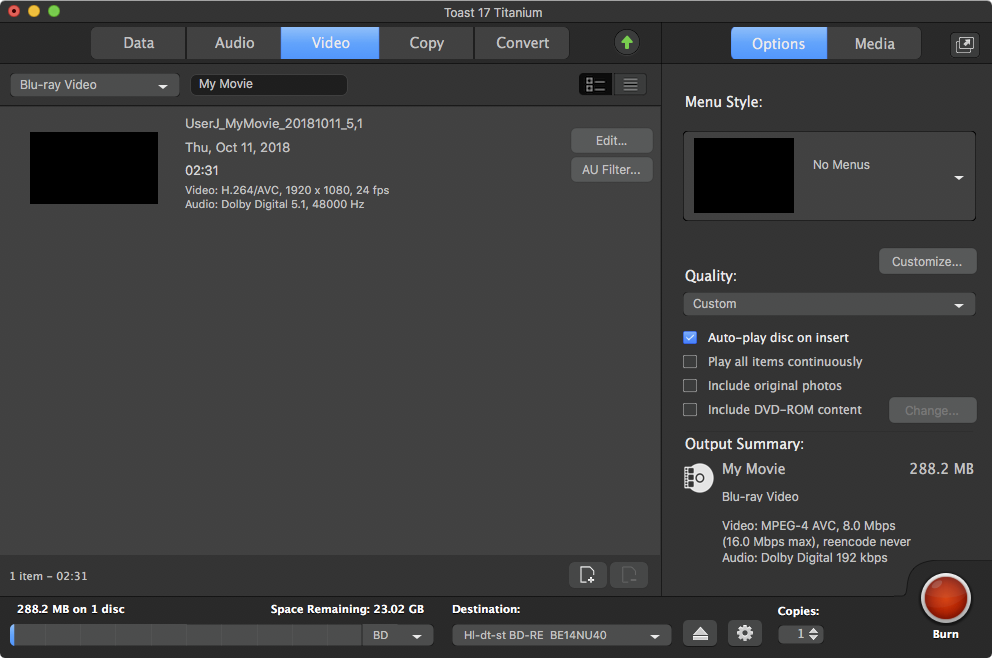Switch to detailed list view icon
This screenshot has height=658, width=992.
tap(595, 84)
